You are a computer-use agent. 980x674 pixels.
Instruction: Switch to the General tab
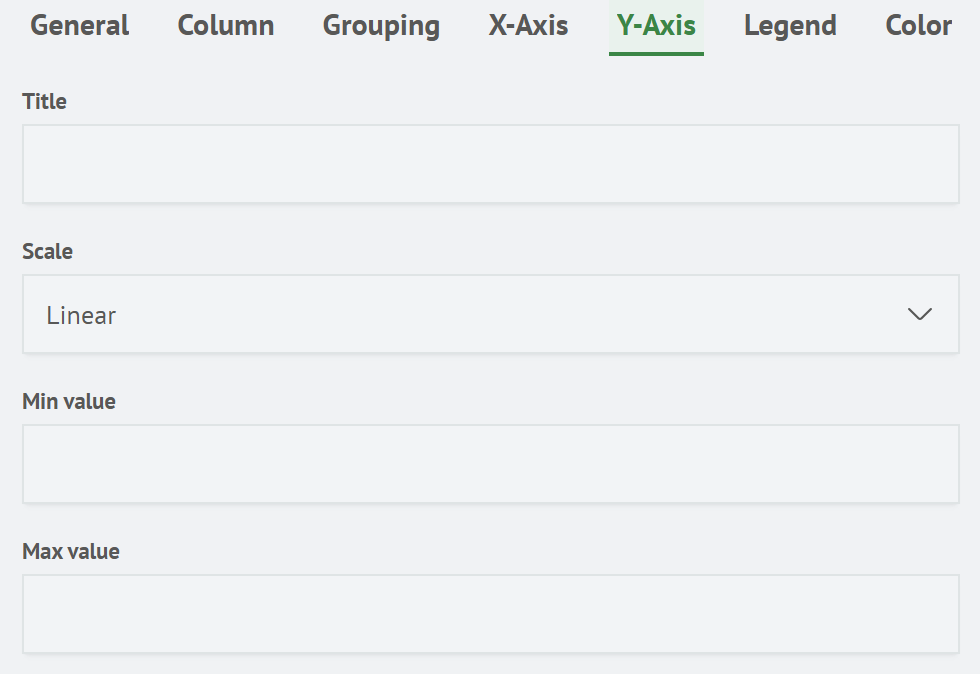click(80, 26)
